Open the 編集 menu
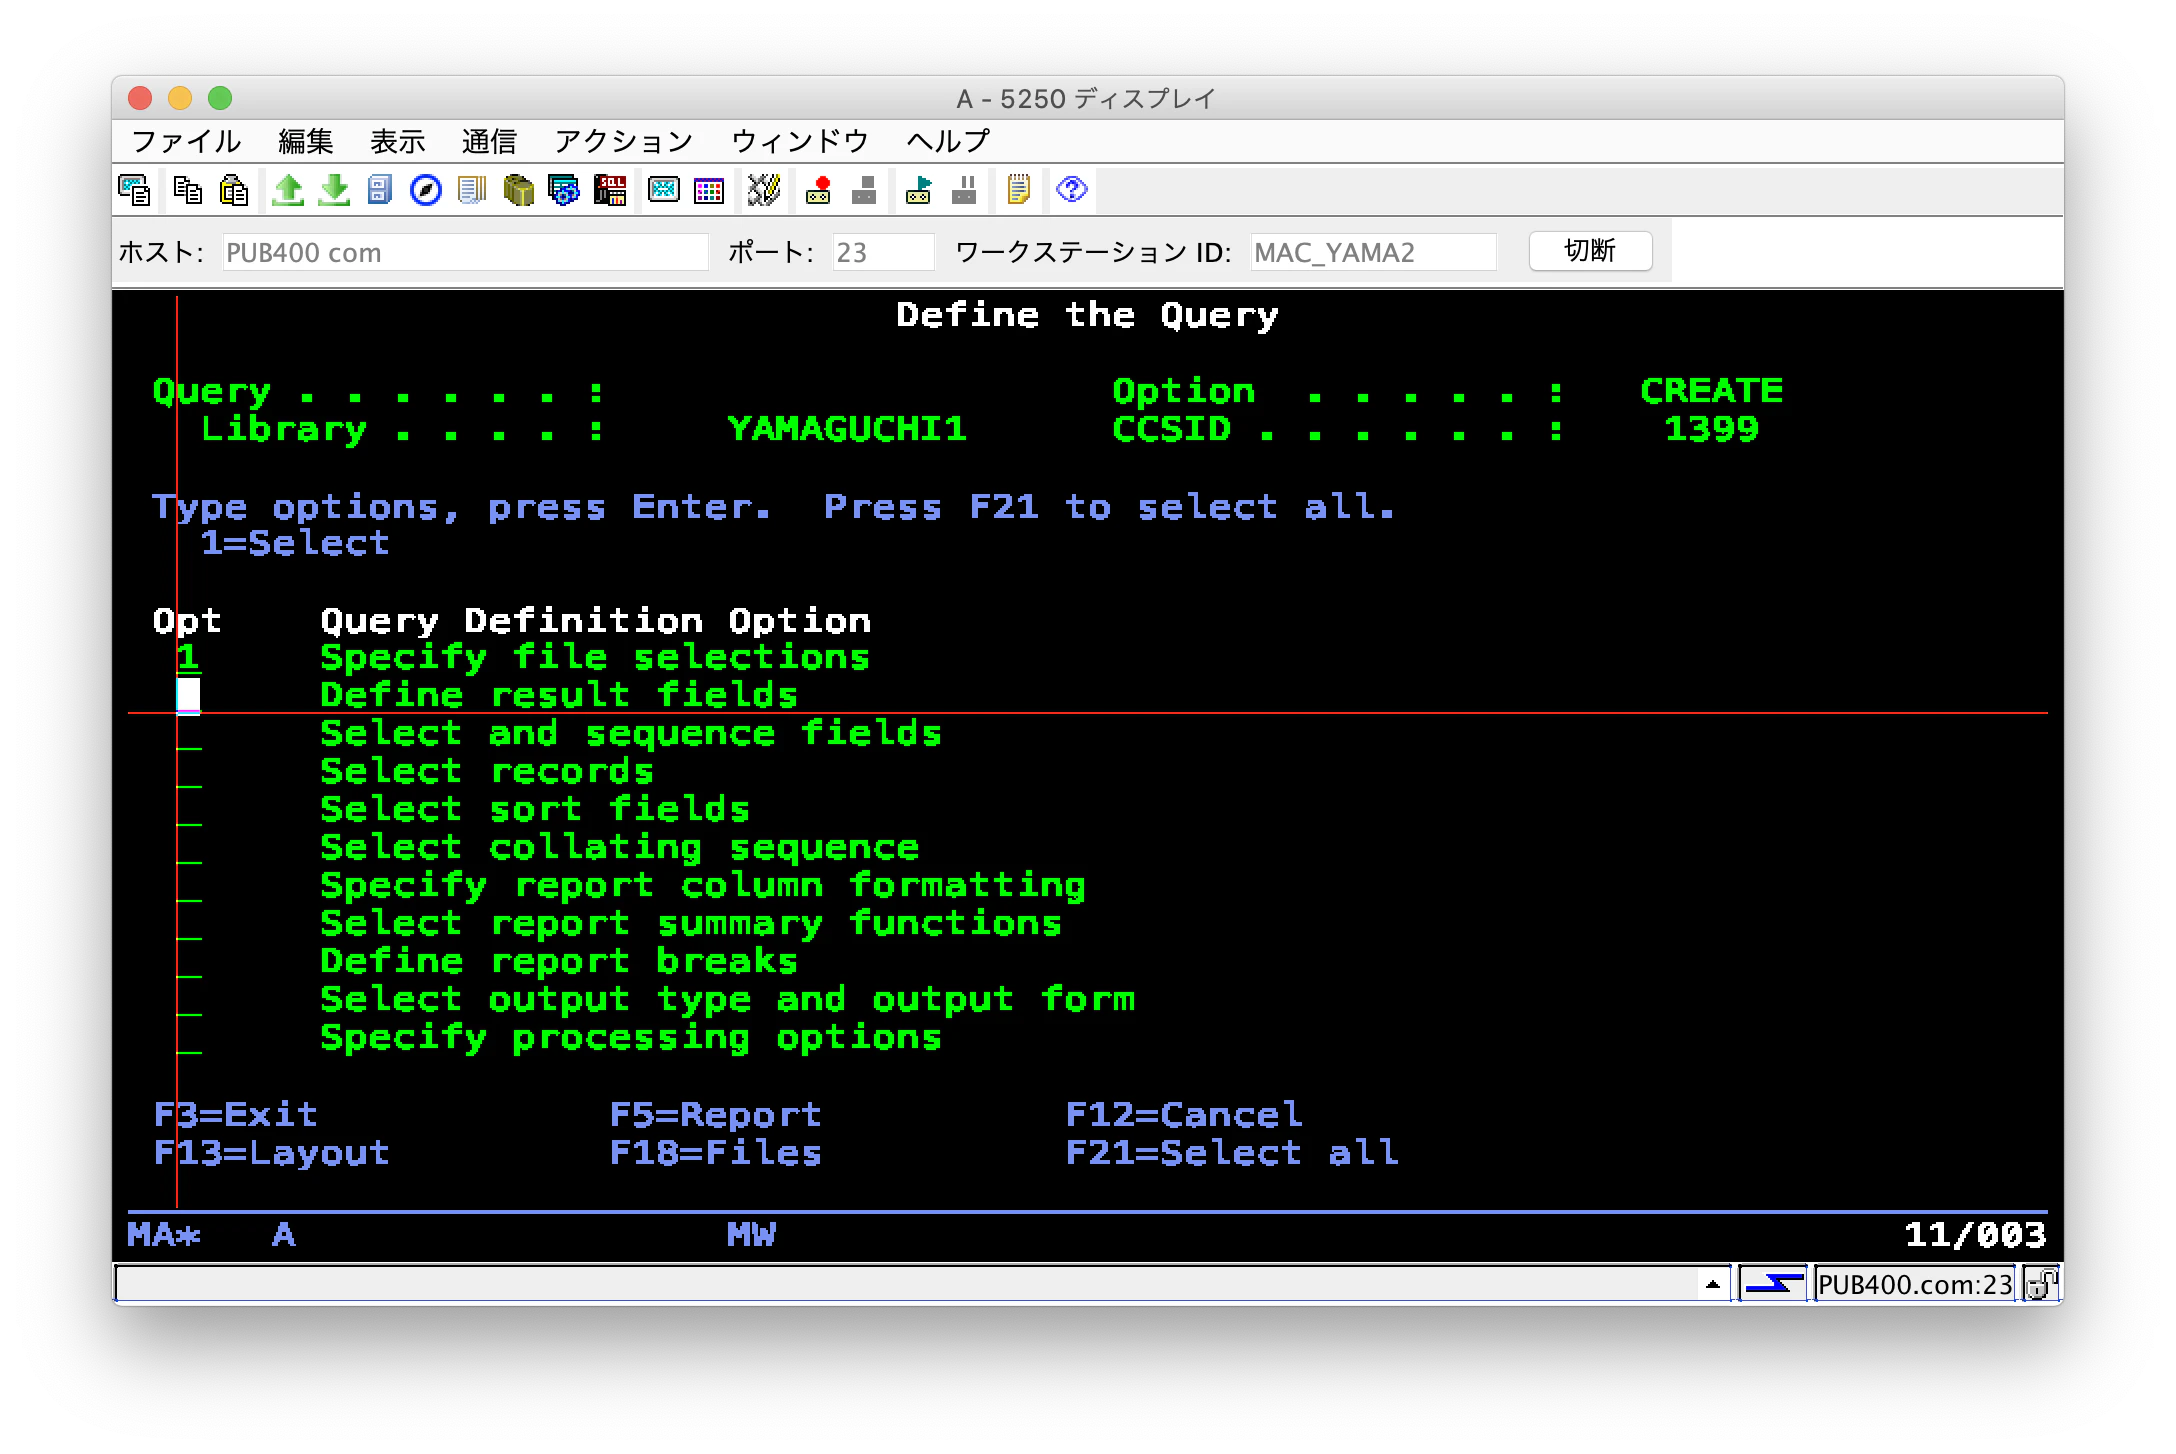Image resolution: width=2176 pixels, height=1454 pixels. point(306,141)
